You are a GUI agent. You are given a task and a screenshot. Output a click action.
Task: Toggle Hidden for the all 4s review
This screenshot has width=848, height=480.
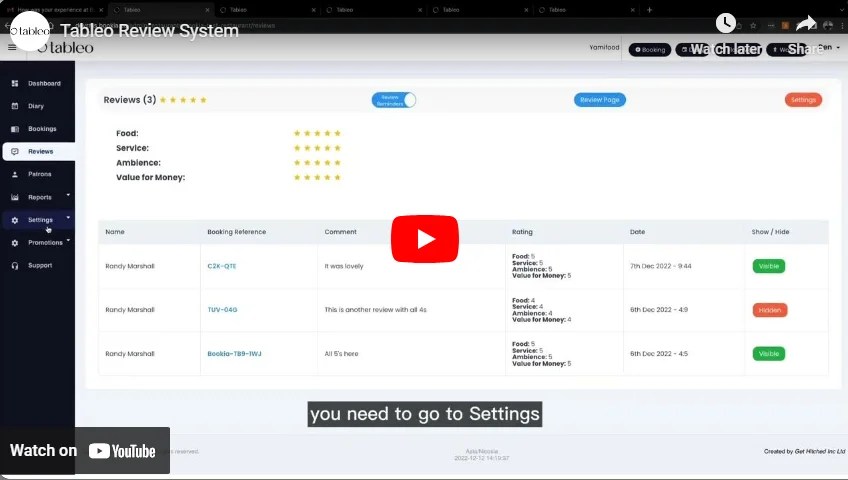(x=770, y=310)
